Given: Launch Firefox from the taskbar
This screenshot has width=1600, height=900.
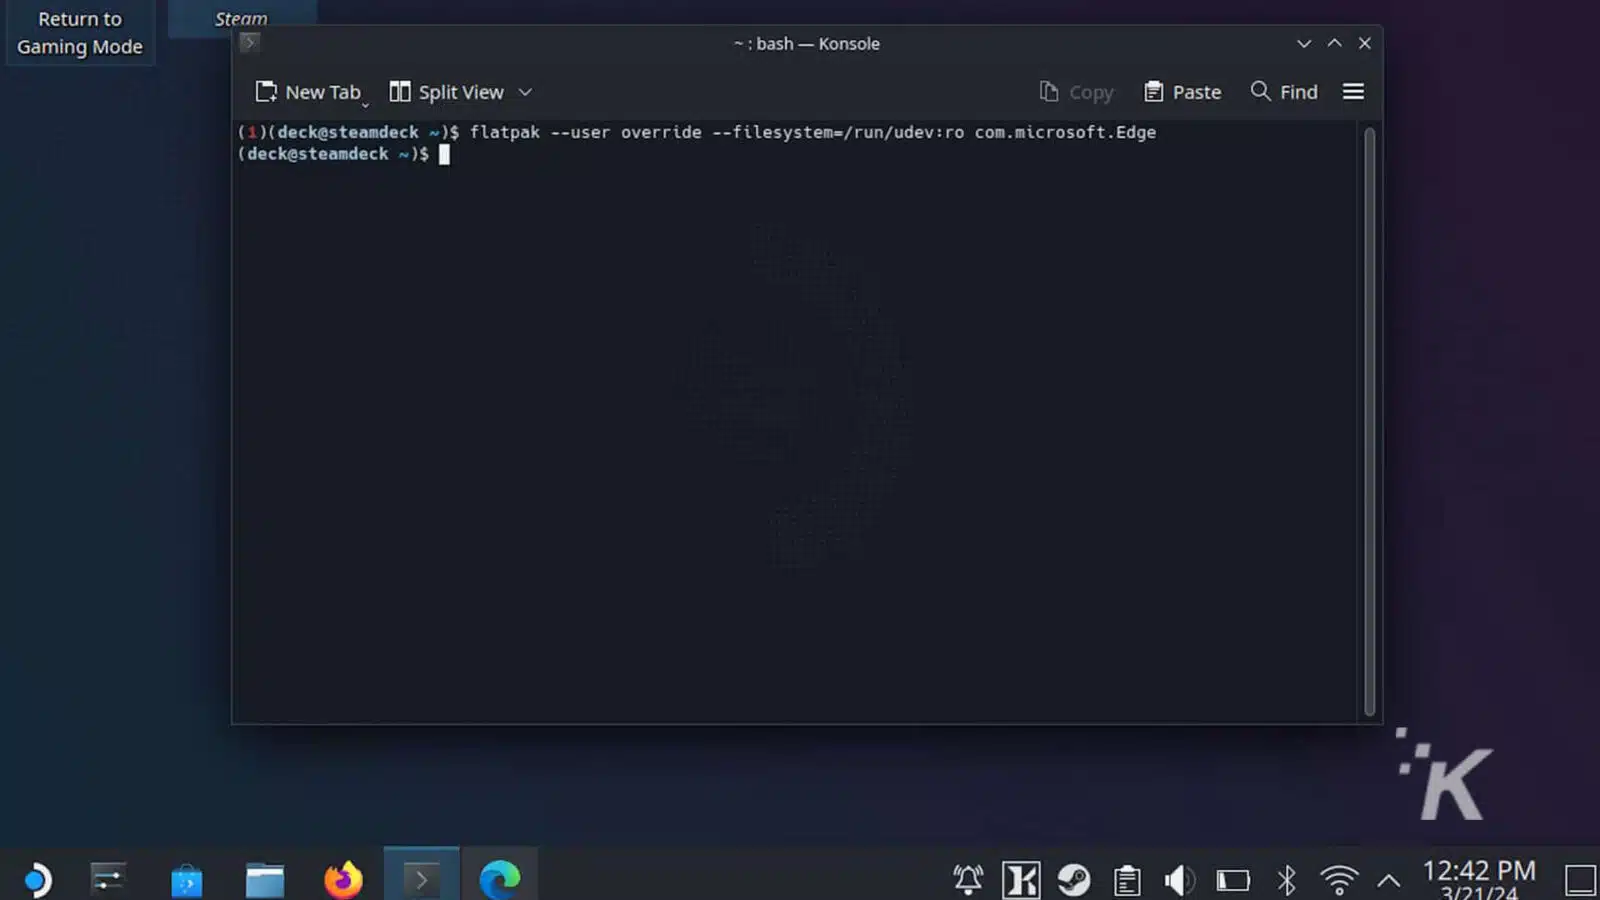Looking at the screenshot, I should [x=343, y=880].
